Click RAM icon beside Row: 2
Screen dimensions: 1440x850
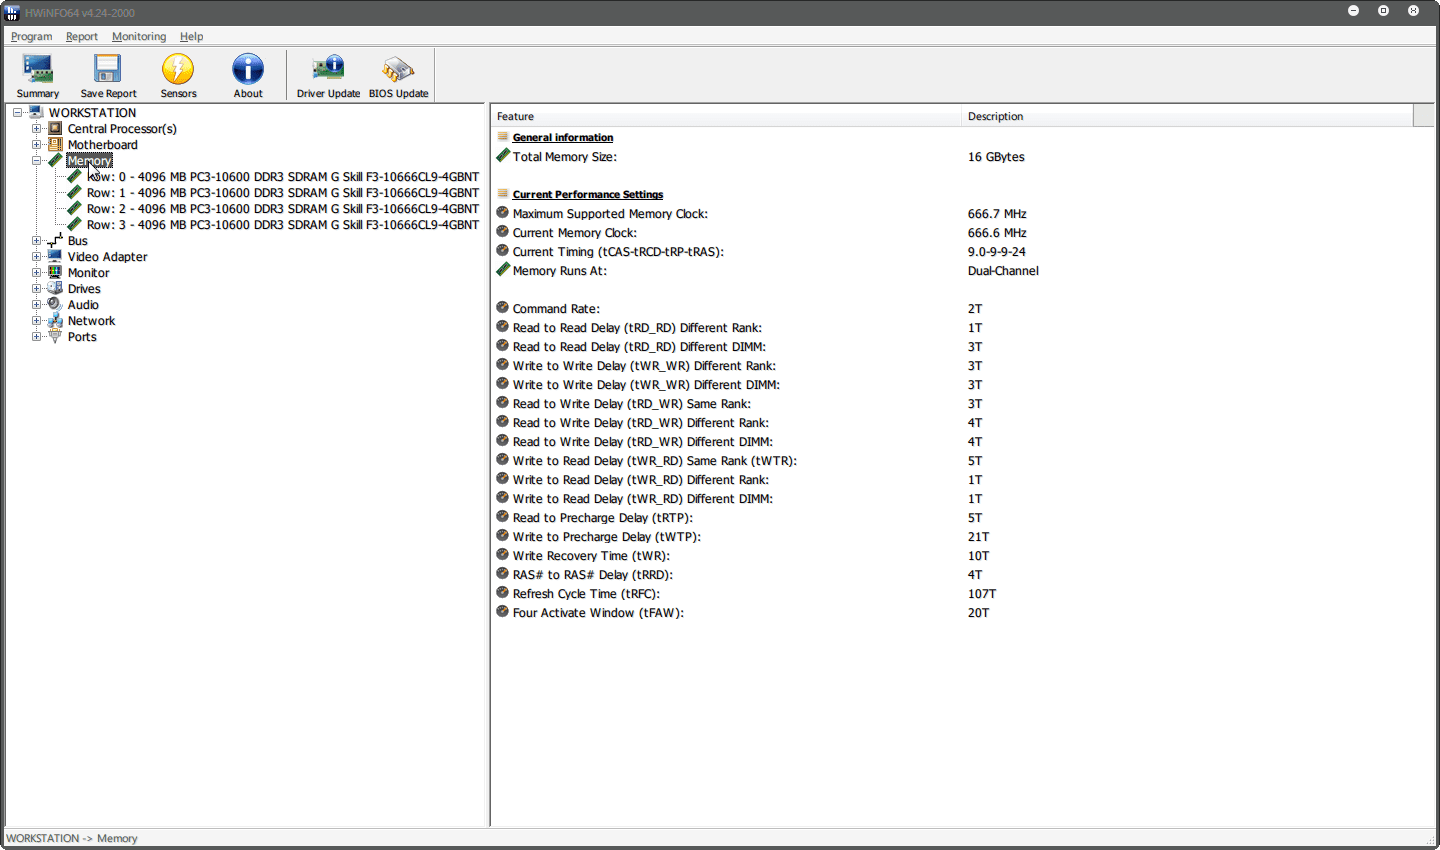pyautogui.click(x=74, y=209)
